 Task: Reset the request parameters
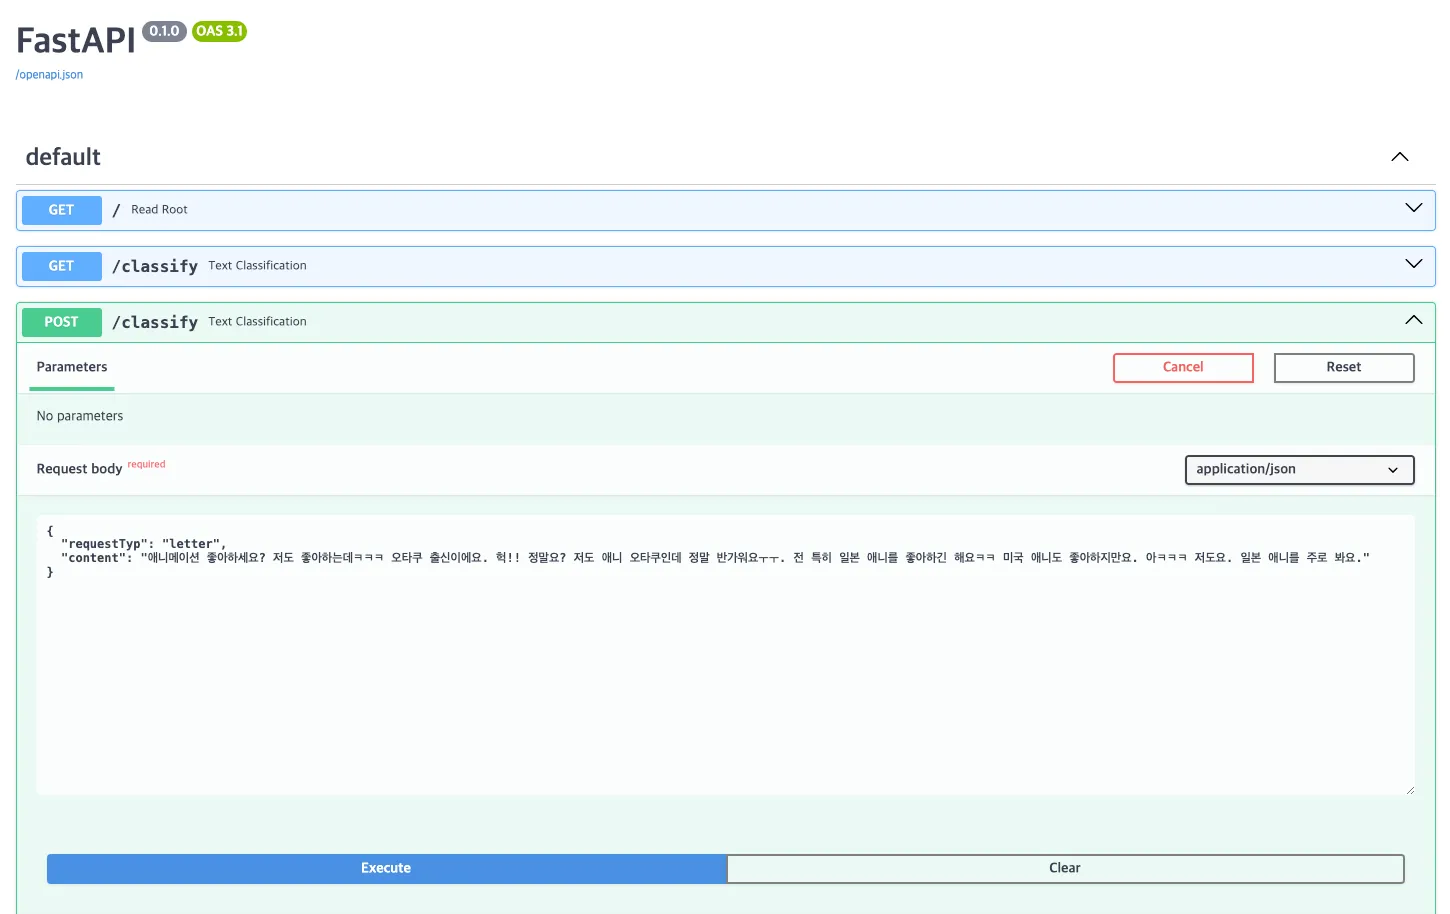[x=1344, y=367]
